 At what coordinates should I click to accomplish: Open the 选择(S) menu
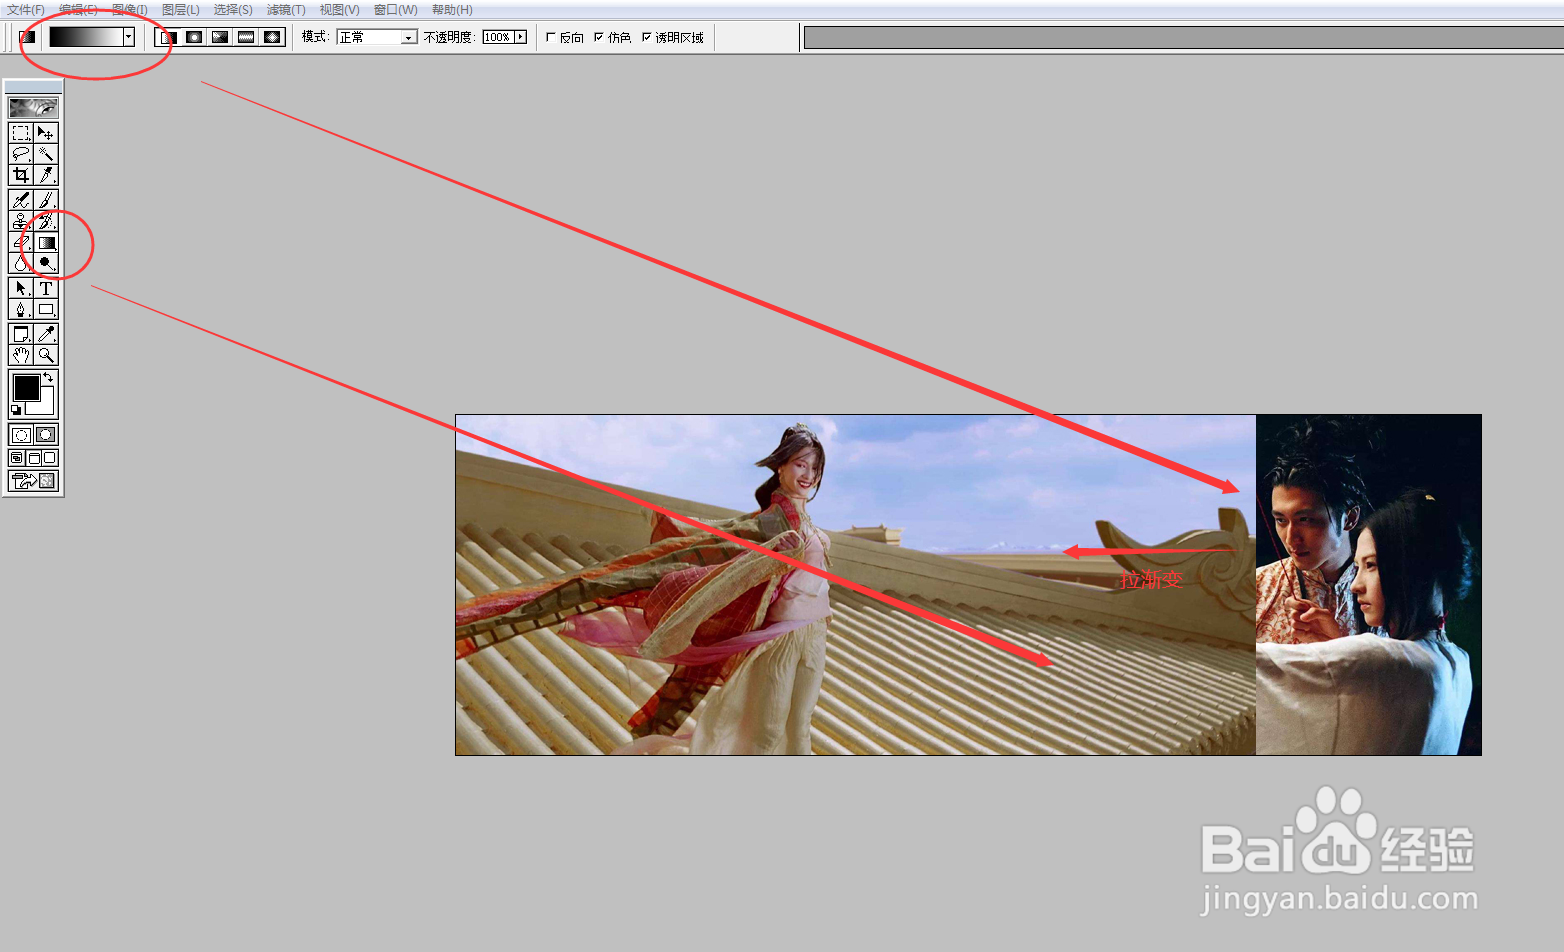tap(233, 10)
